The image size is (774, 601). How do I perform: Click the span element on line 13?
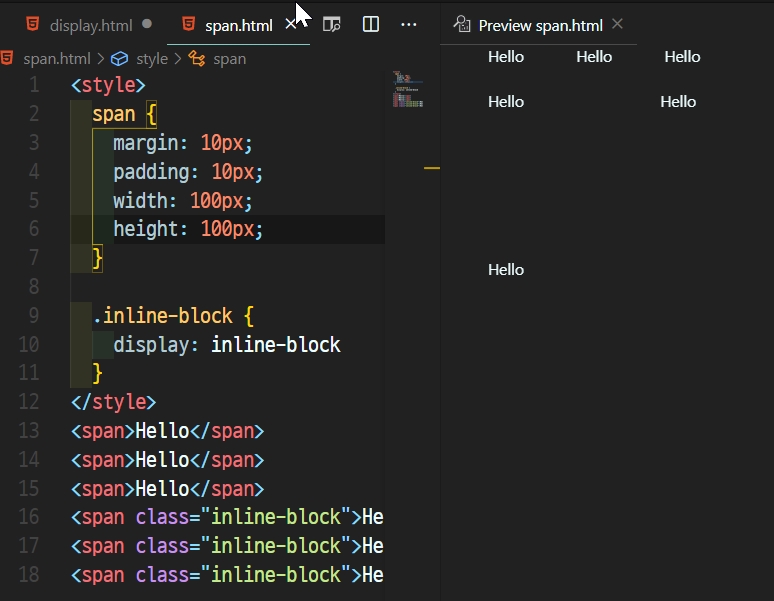click(x=167, y=431)
